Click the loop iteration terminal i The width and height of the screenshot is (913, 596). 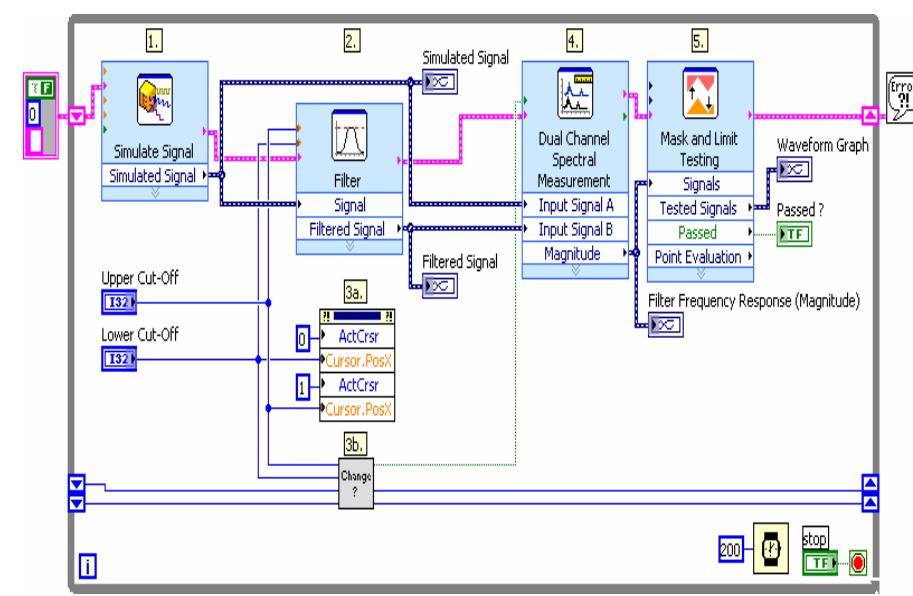[87, 566]
